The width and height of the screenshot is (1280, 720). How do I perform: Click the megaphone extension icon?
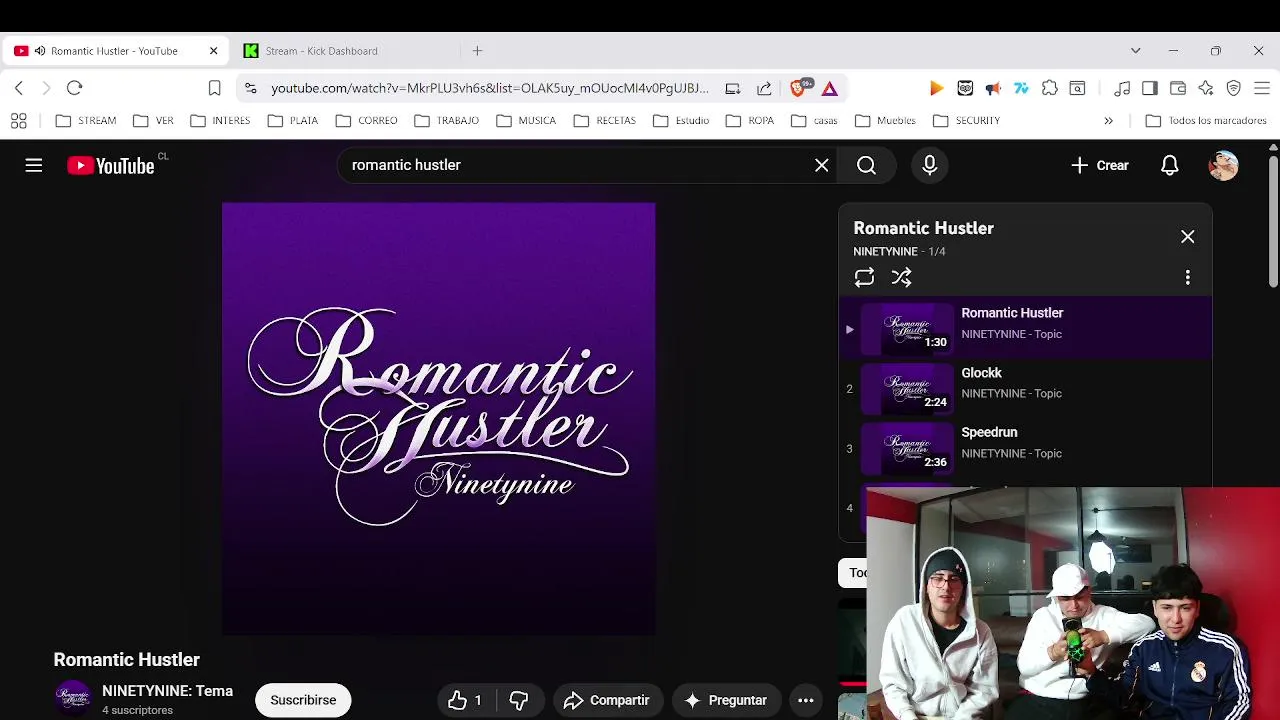point(993,88)
